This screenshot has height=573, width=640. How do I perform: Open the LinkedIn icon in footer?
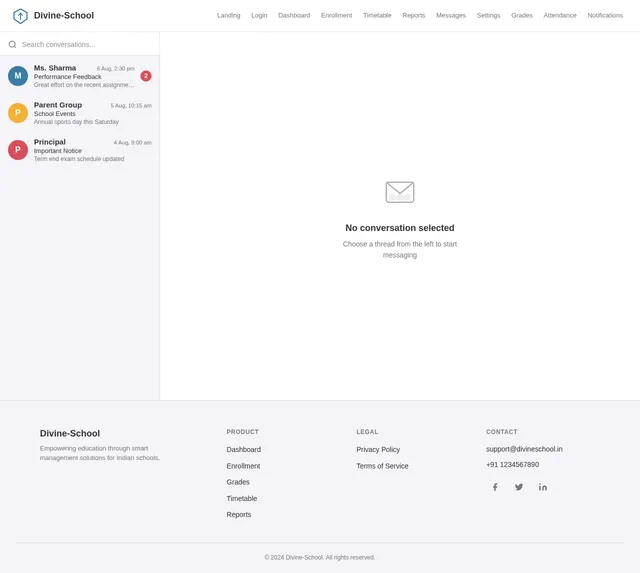[542, 487]
